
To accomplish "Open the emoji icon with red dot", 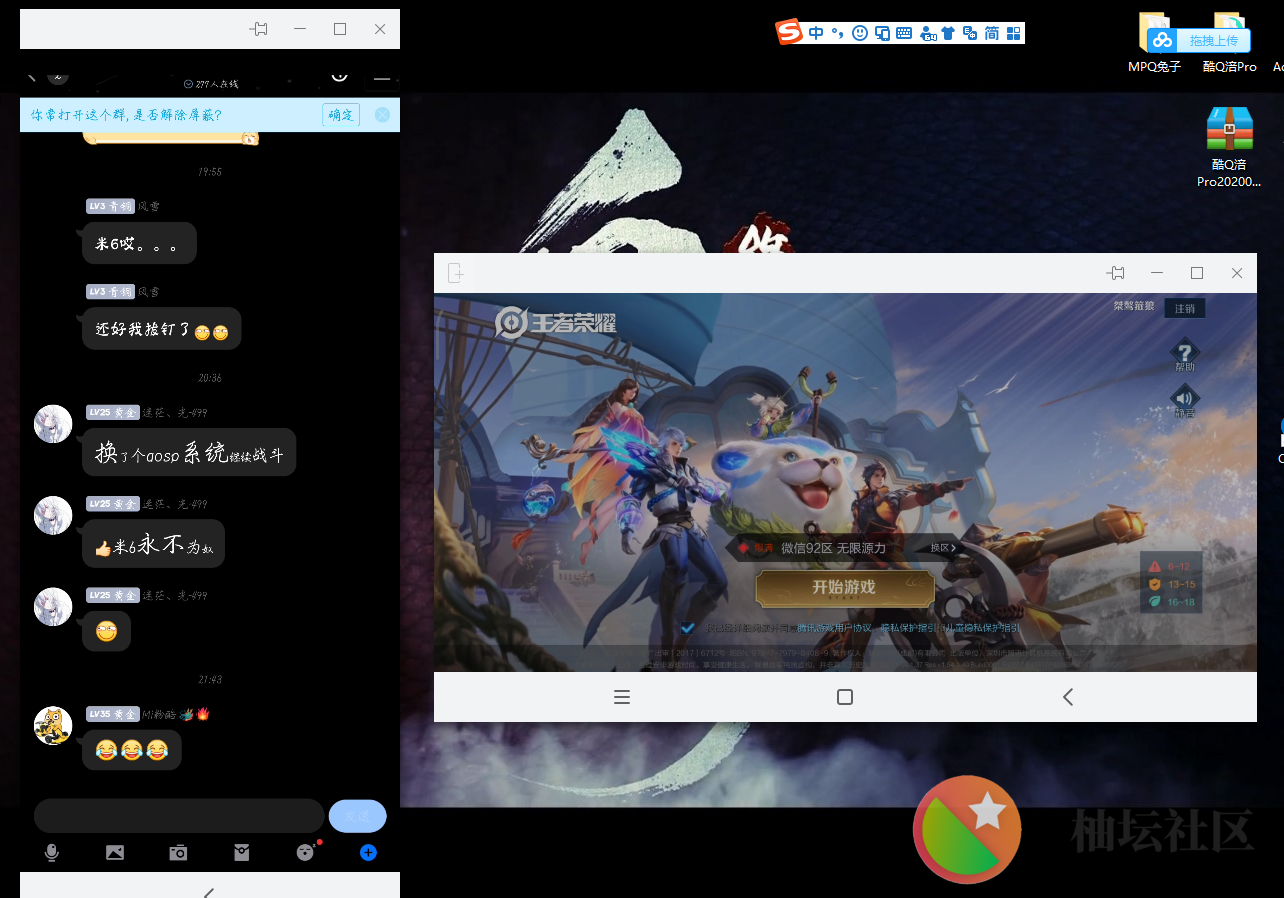I will (x=305, y=853).
